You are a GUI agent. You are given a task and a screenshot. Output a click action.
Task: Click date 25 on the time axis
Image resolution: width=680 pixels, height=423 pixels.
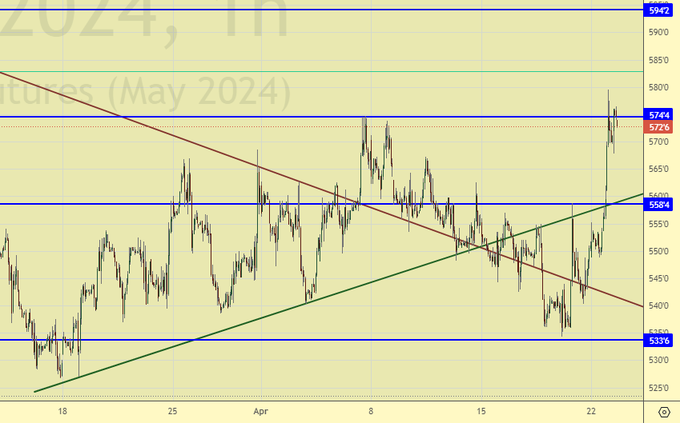pos(172,411)
